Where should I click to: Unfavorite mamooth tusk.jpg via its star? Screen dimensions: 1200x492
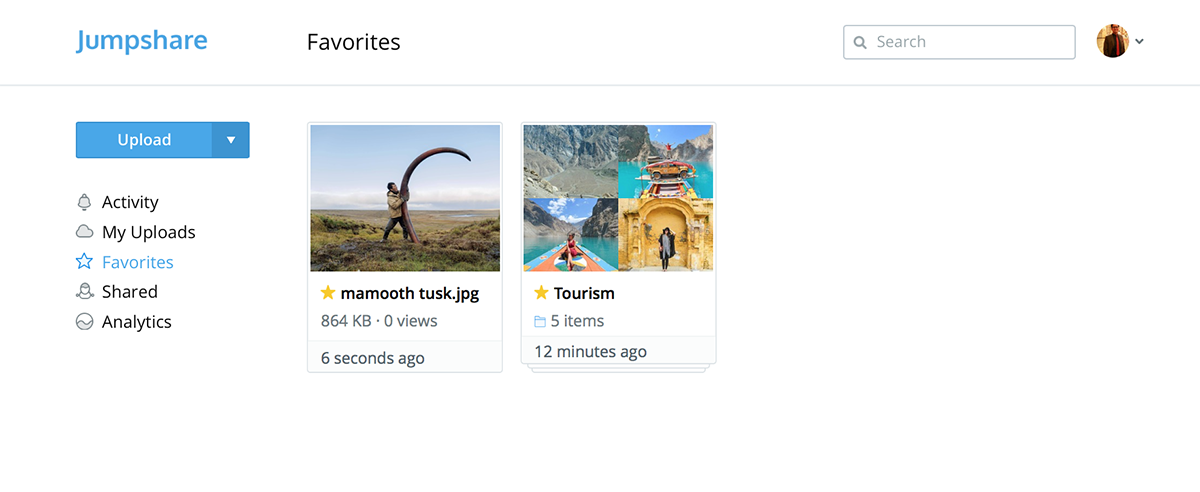328,293
